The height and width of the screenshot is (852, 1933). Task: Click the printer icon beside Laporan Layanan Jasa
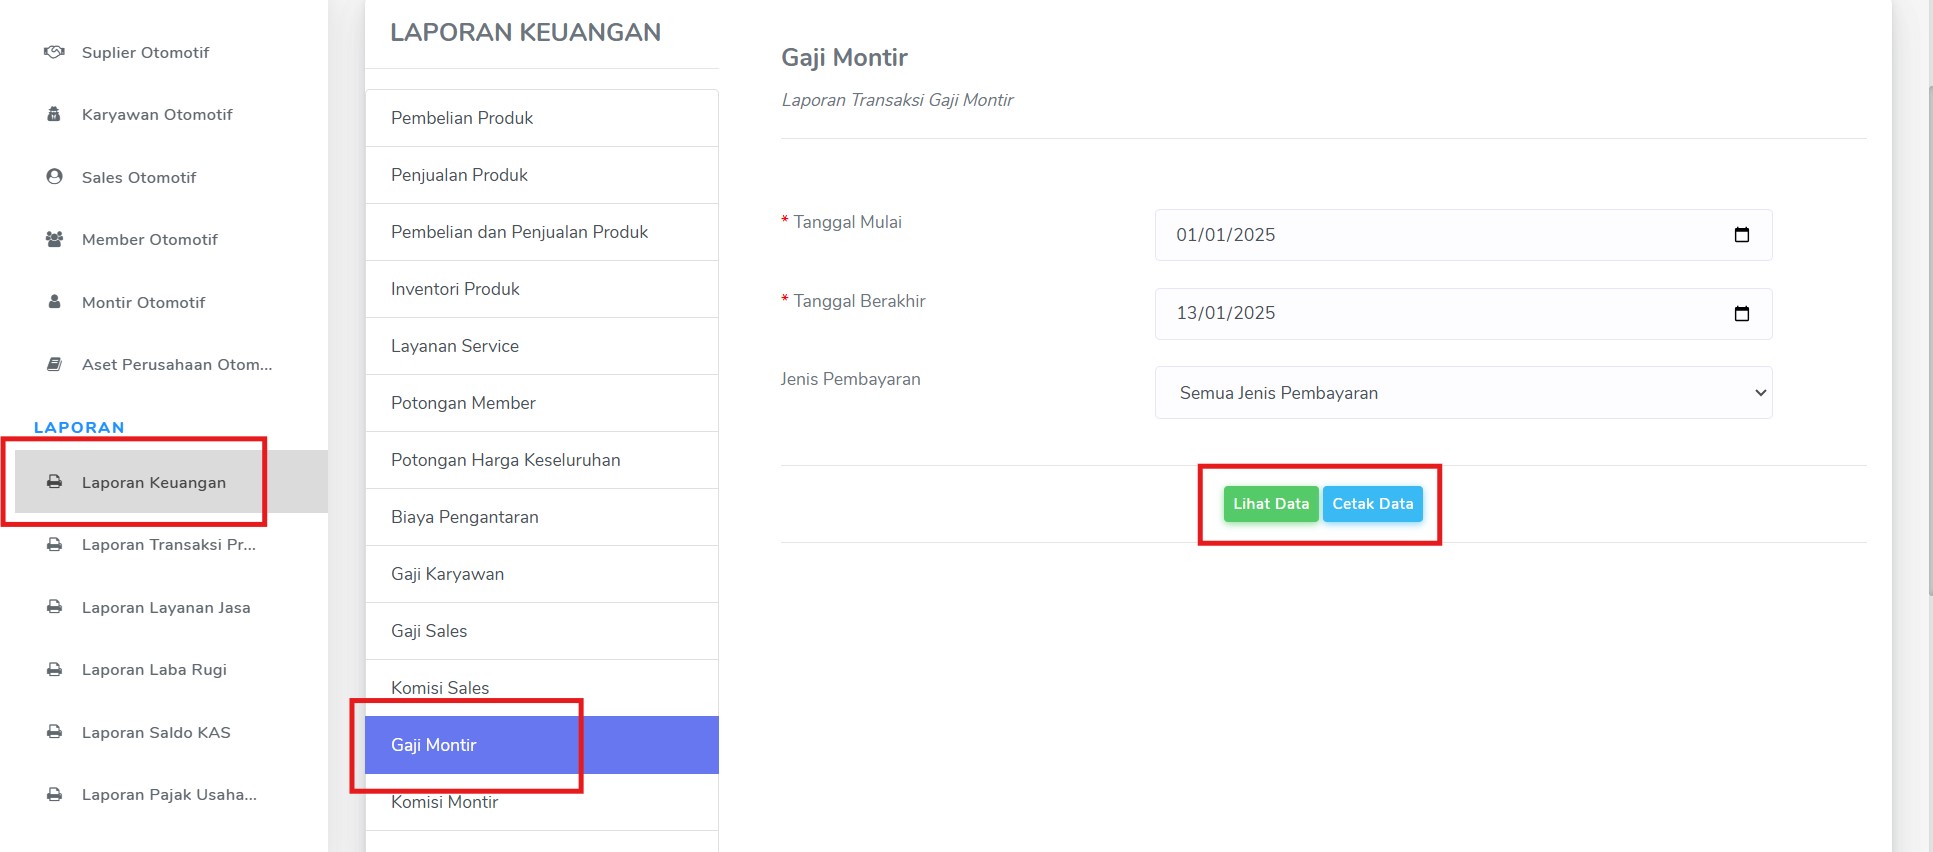(54, 607)
